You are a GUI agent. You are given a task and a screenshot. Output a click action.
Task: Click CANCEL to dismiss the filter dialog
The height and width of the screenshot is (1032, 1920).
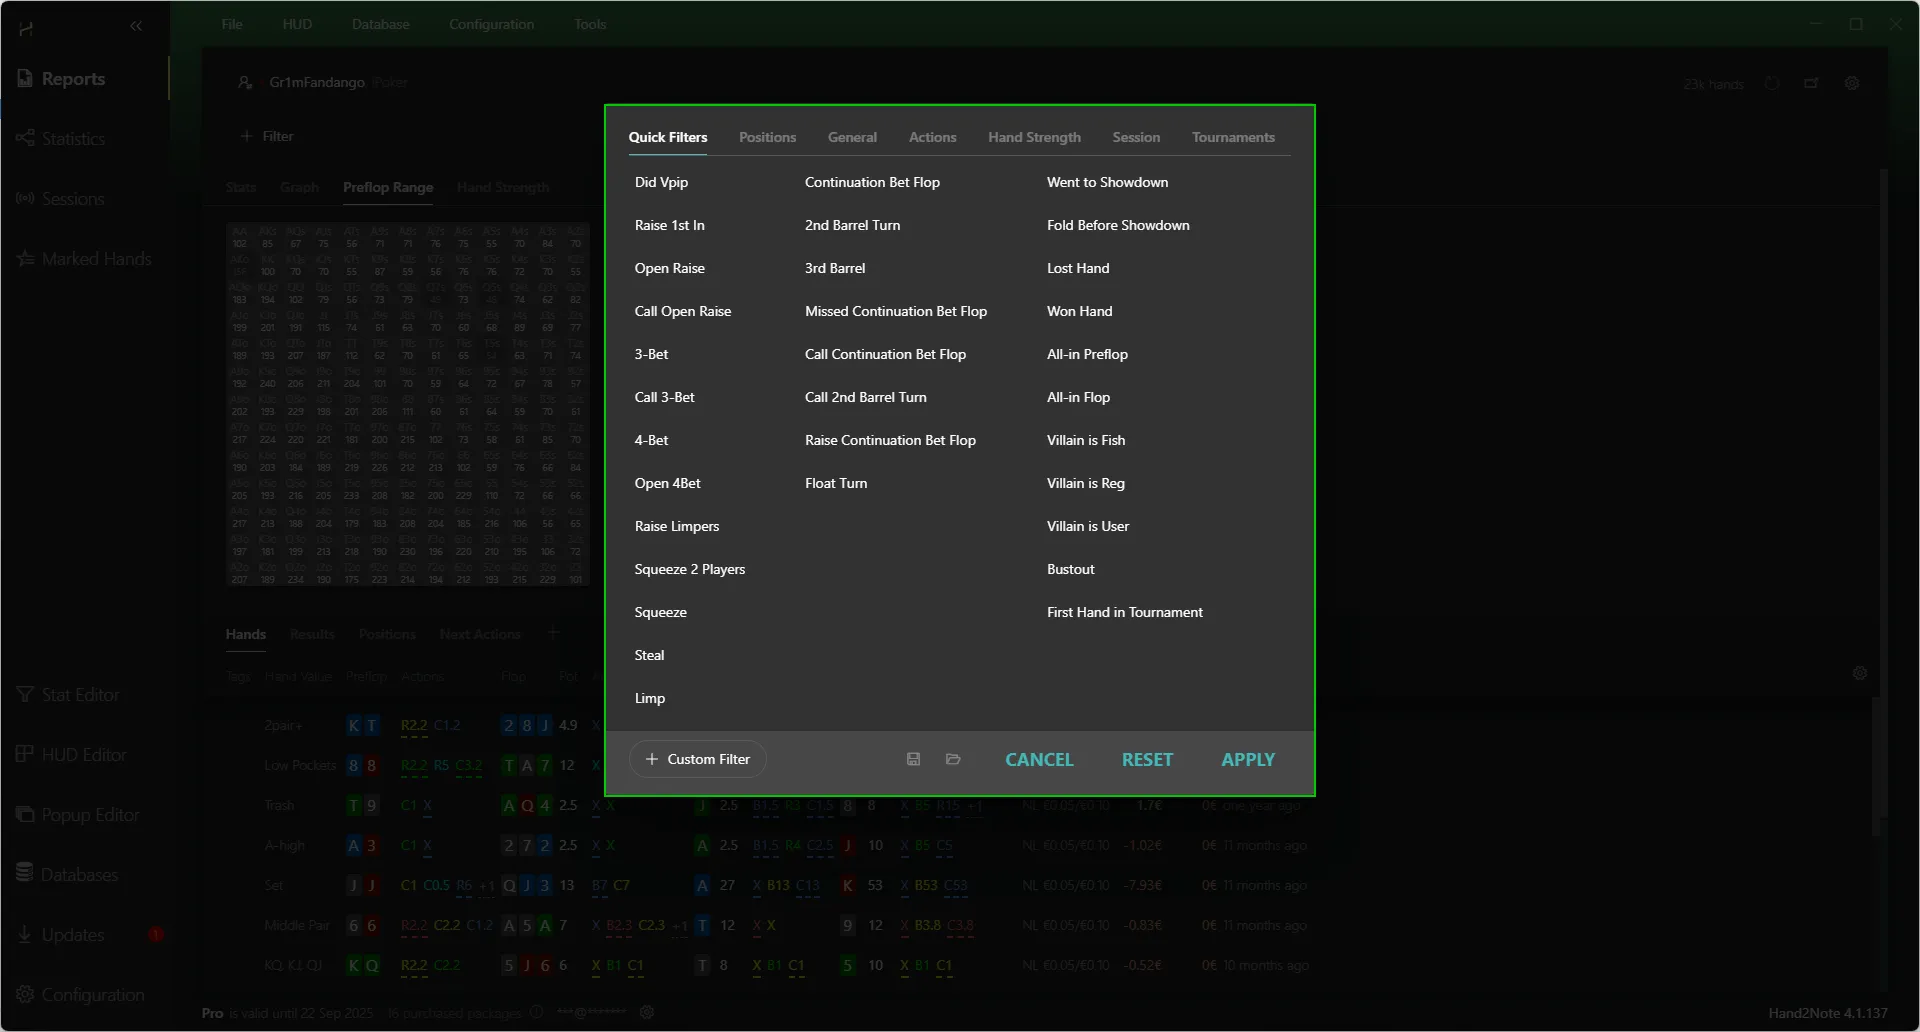point(1039,760)
